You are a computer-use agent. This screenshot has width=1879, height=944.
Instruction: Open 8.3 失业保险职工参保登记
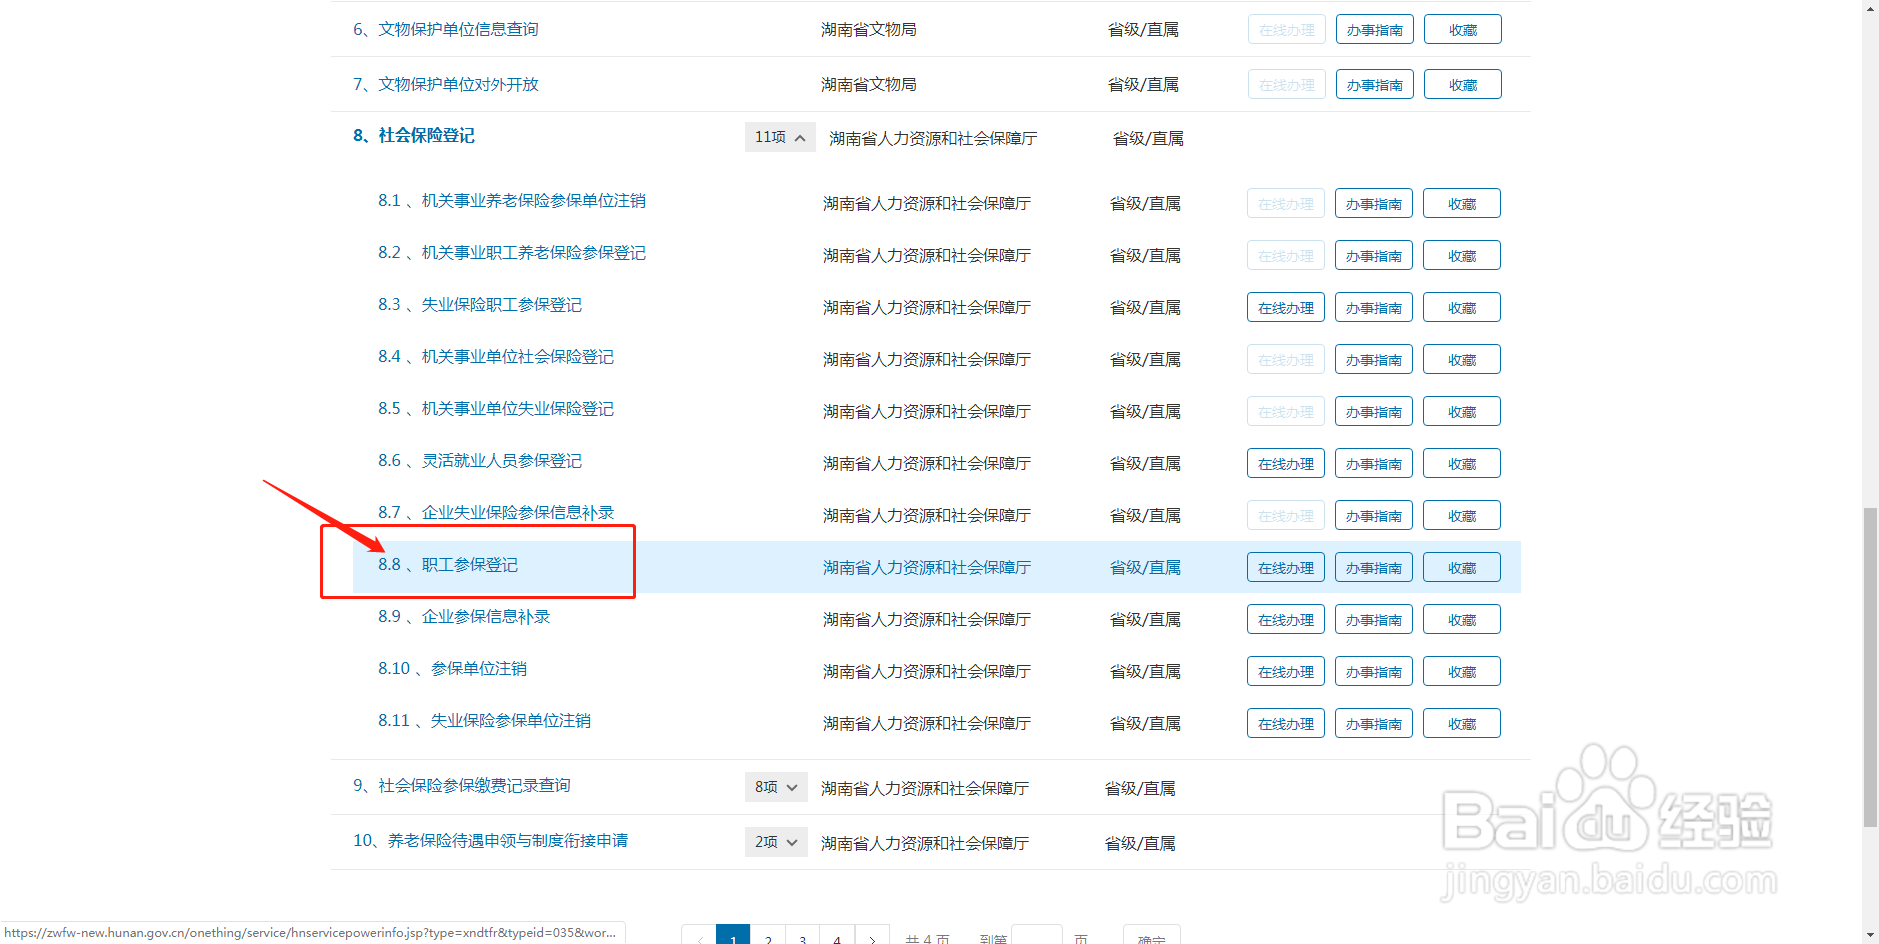point(480,305)
